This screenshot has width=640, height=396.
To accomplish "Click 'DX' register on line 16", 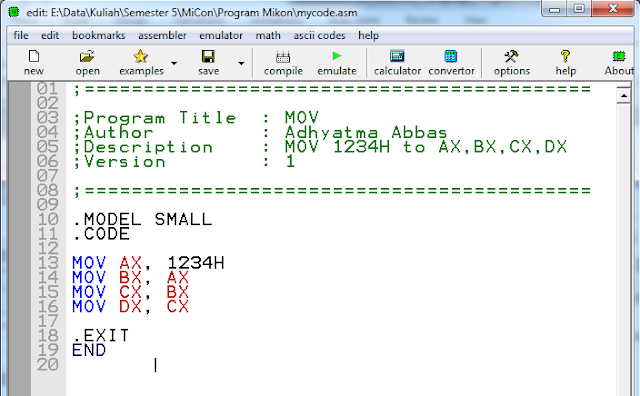I will coord(131,307).
